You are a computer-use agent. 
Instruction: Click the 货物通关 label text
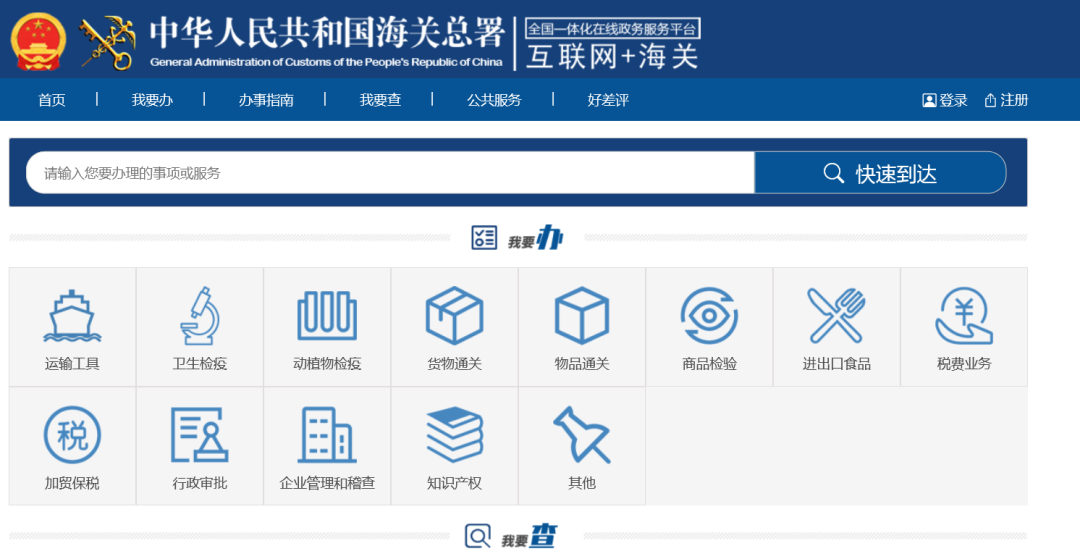tap(455, 364)
